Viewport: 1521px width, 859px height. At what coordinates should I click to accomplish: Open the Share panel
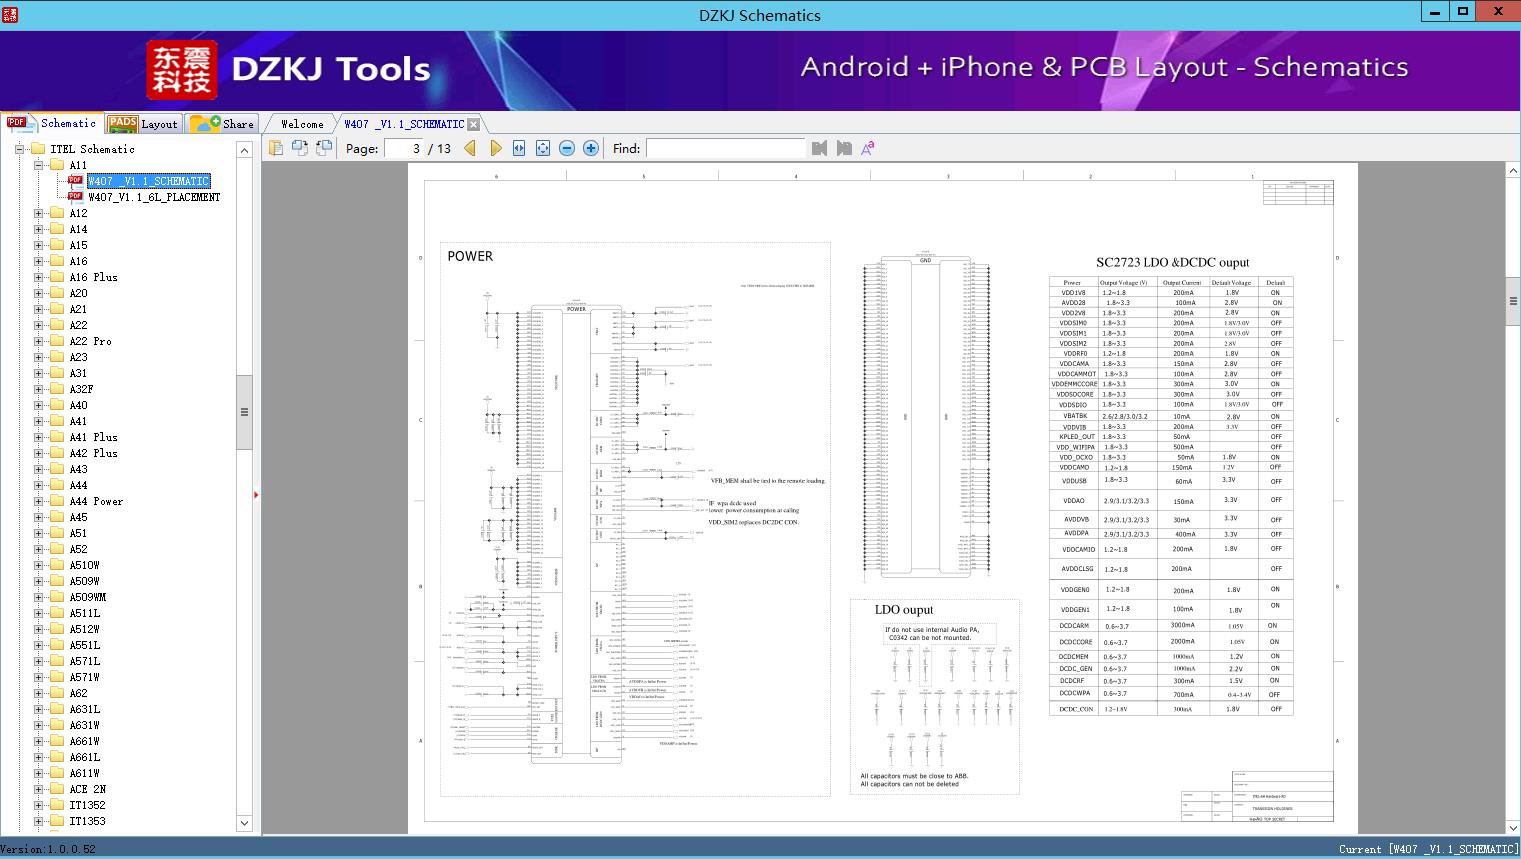point(231,123)
